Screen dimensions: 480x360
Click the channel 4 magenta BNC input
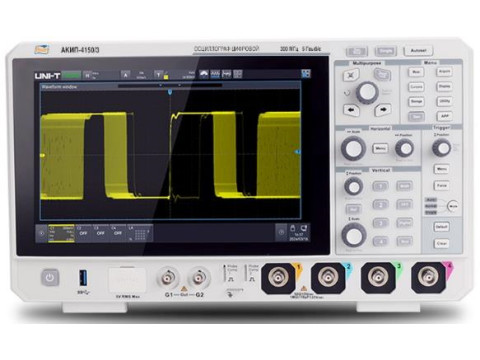coord(428,278)
